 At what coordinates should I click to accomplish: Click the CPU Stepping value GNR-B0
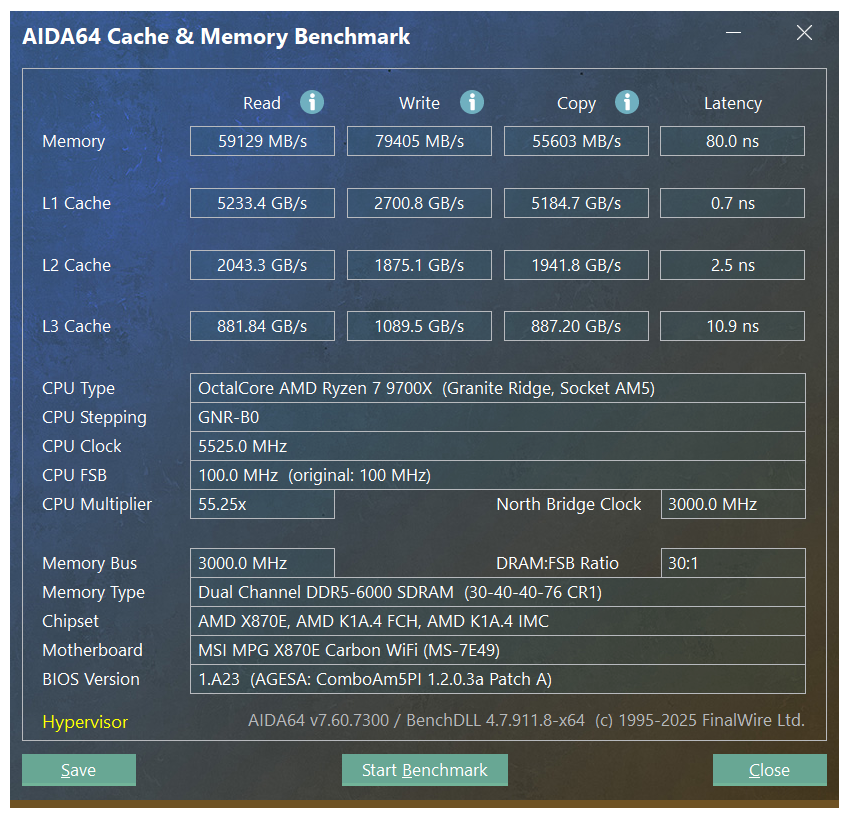(498, 417)
